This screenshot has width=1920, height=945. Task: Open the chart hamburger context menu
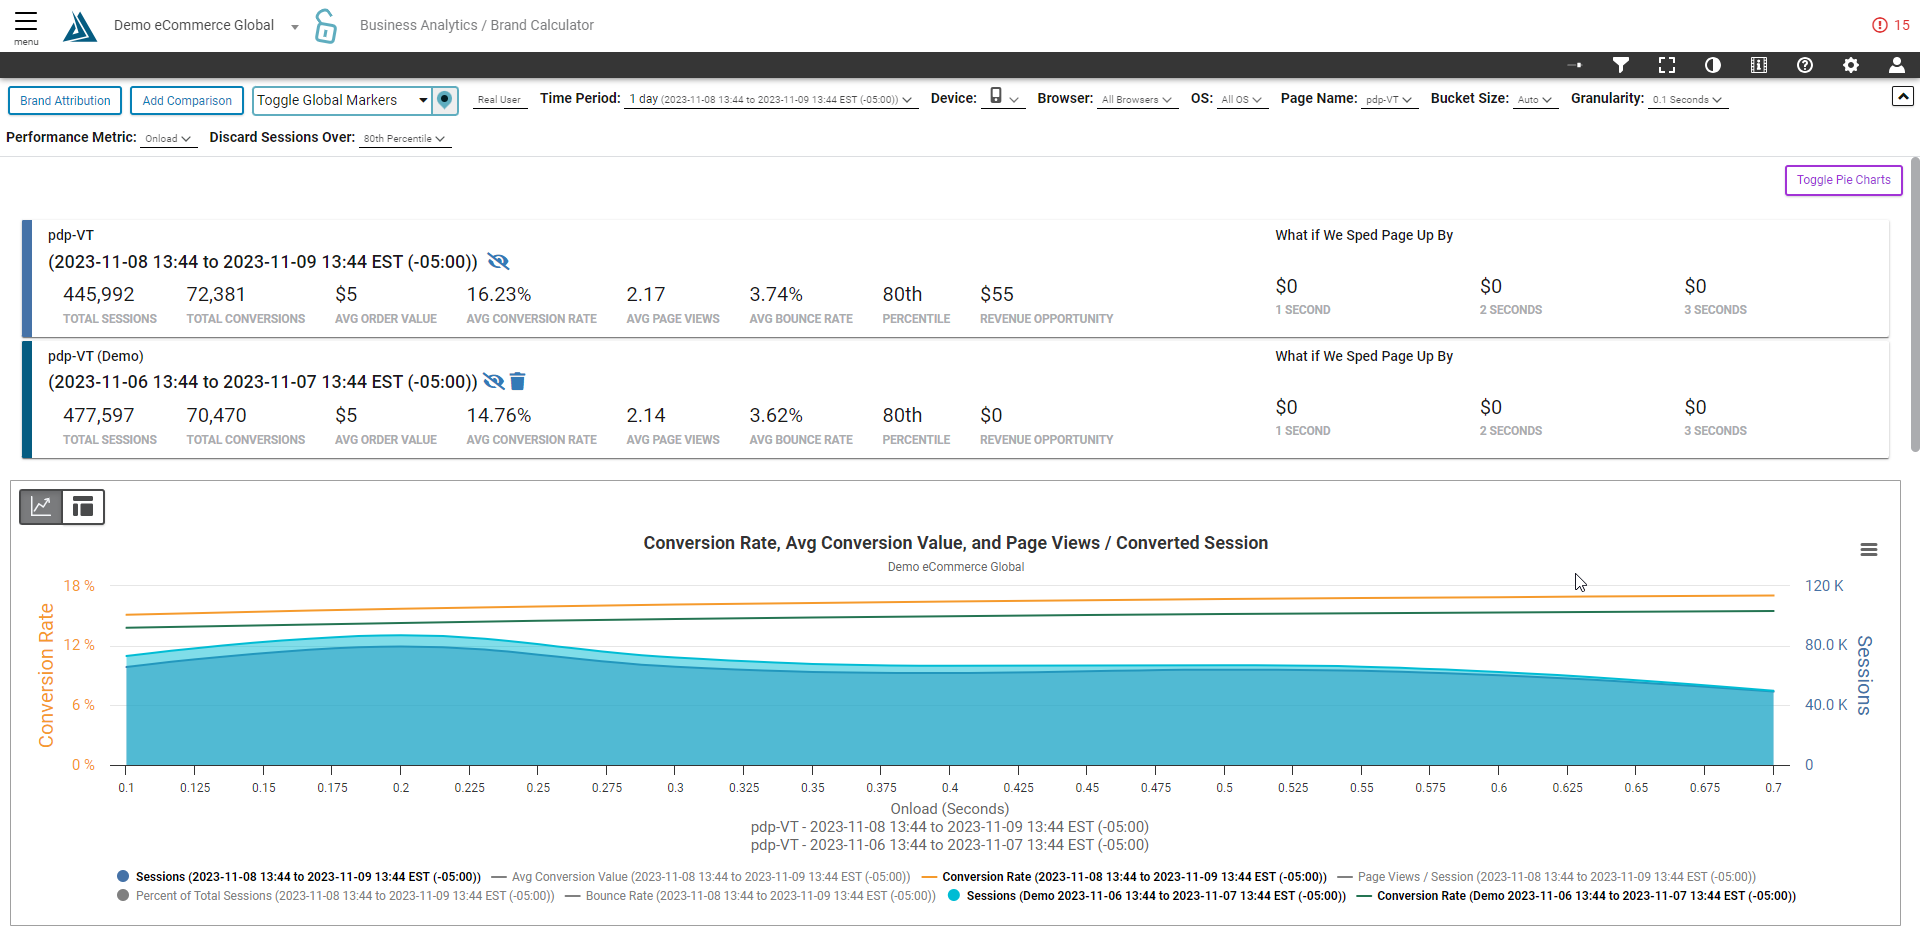(1868, 550)
